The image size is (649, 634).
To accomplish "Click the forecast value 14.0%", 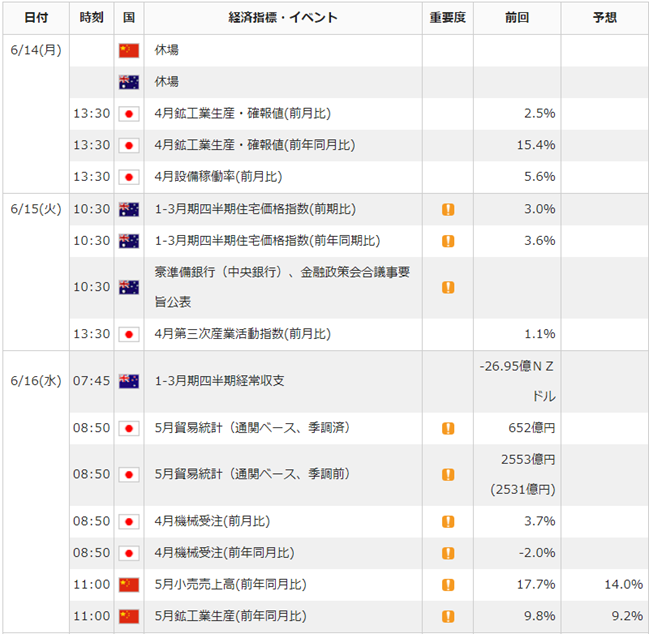I will [624, 585].
